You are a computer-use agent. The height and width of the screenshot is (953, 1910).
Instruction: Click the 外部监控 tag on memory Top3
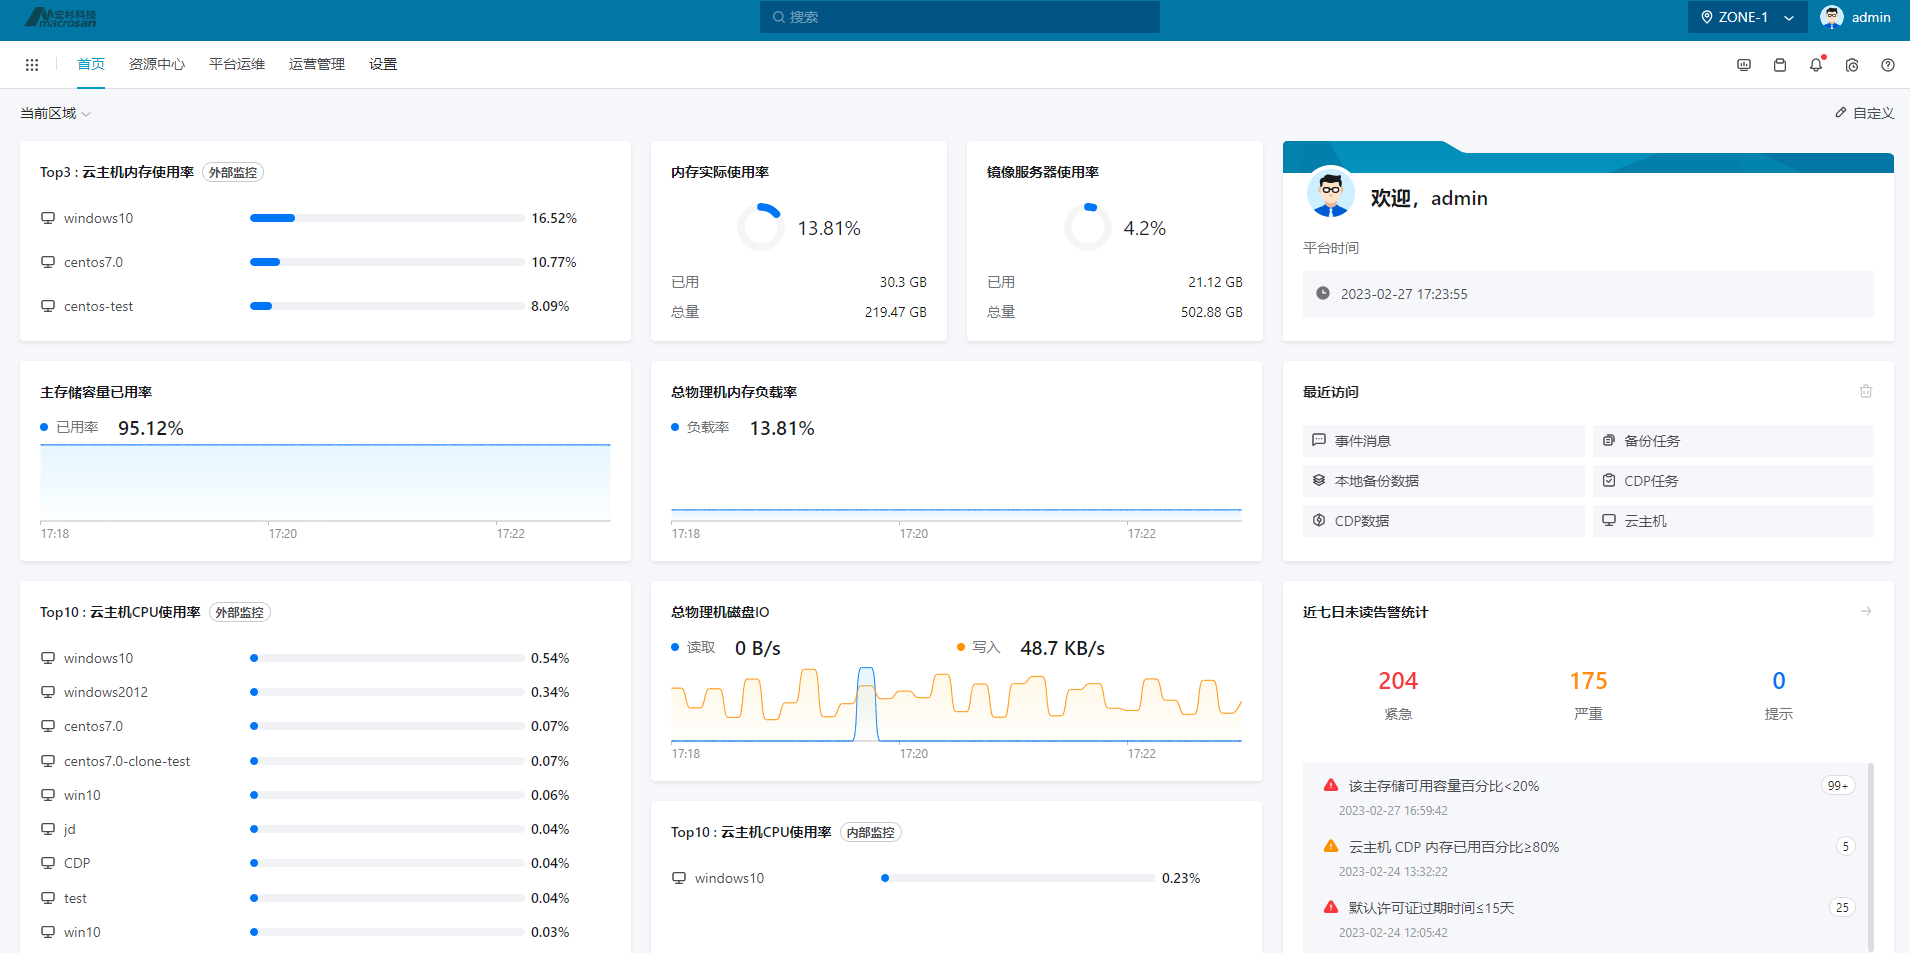pyautogui.click(x=233, y=172)
